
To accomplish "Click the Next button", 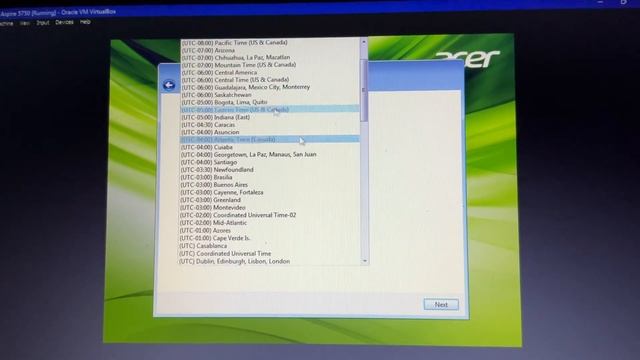I will [441, 304].
